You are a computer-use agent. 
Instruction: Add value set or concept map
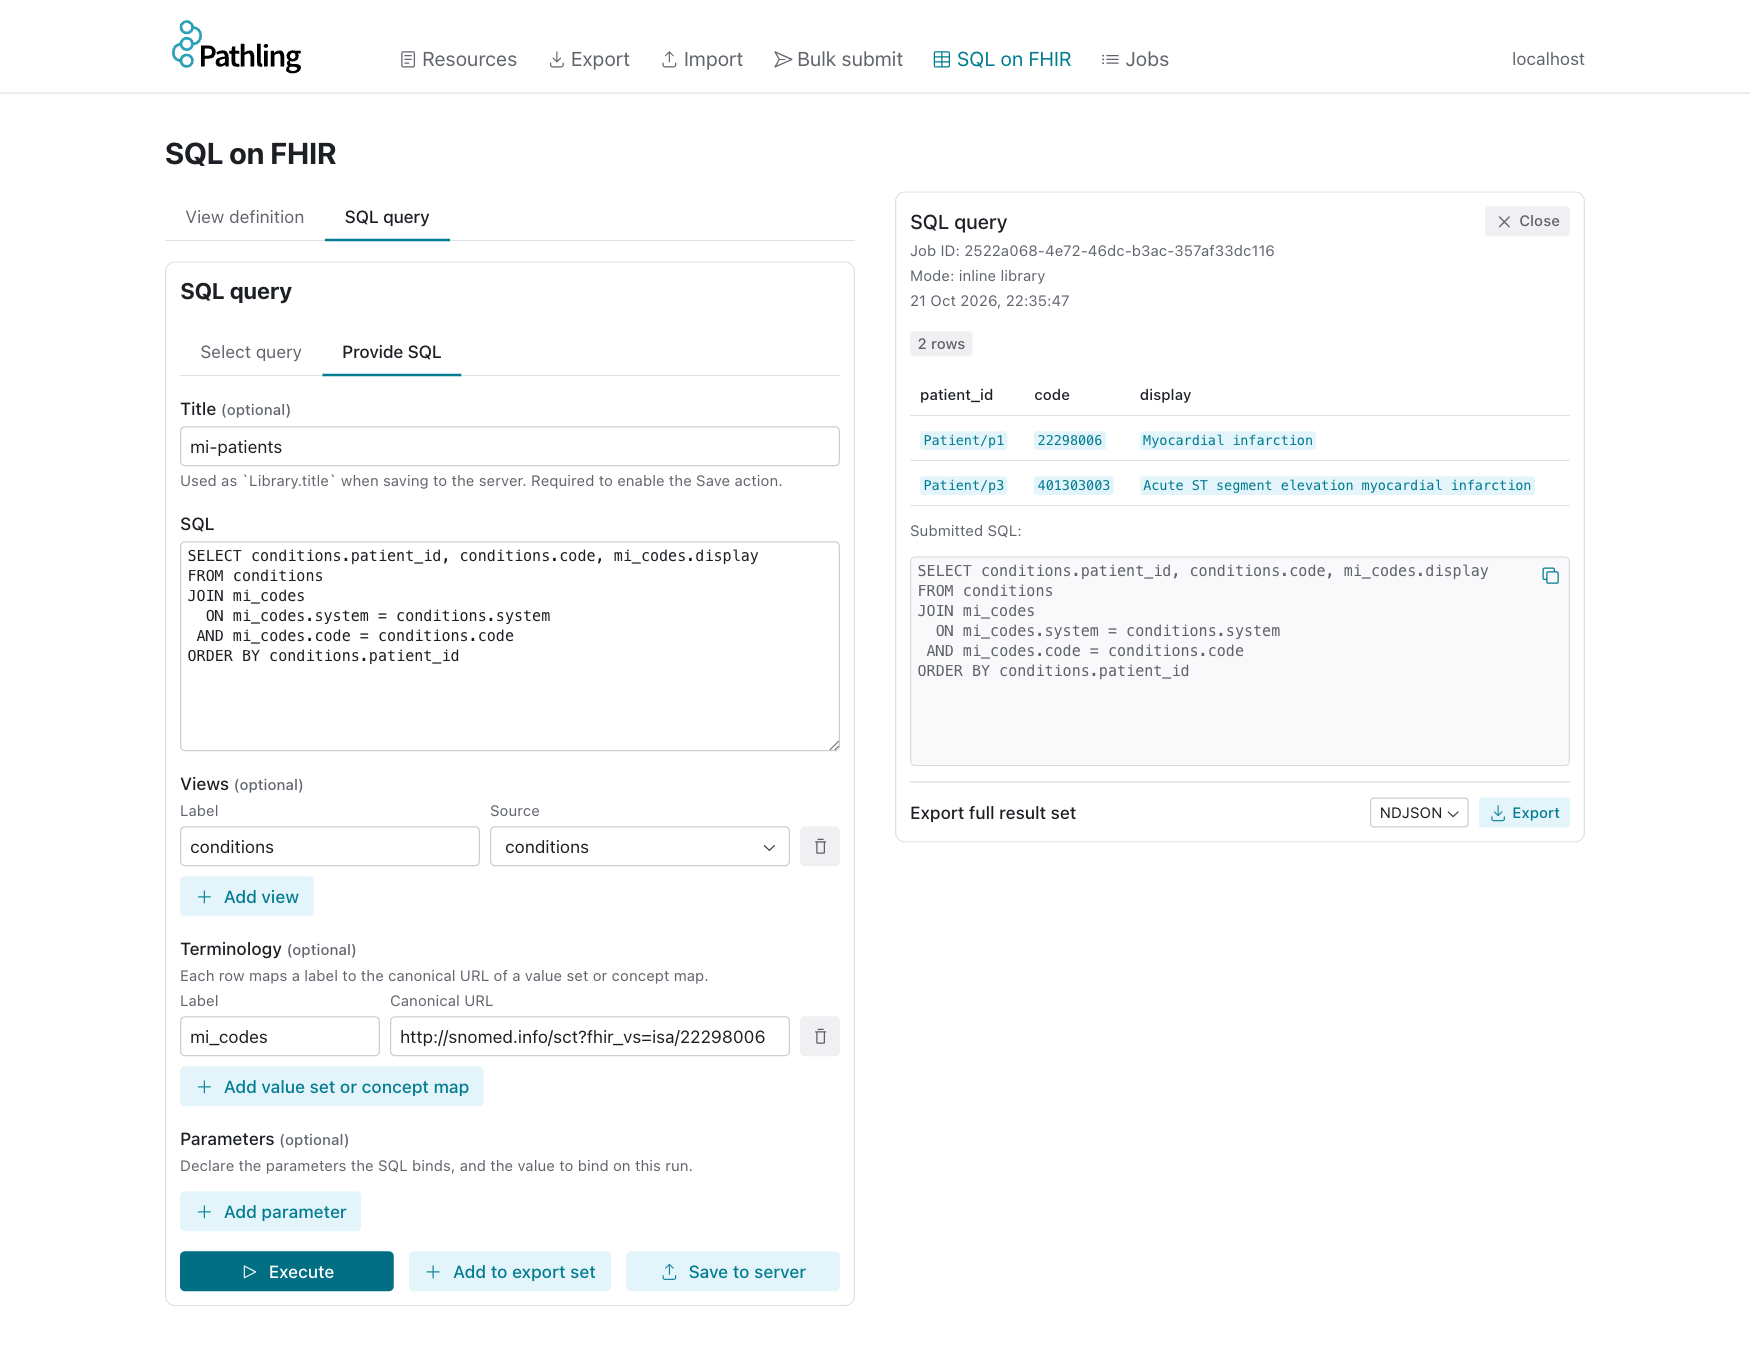coord(332,1087)
